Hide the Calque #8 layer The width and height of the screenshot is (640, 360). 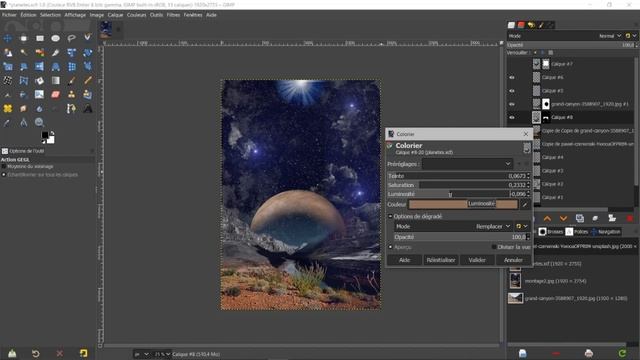pos(512,118)
